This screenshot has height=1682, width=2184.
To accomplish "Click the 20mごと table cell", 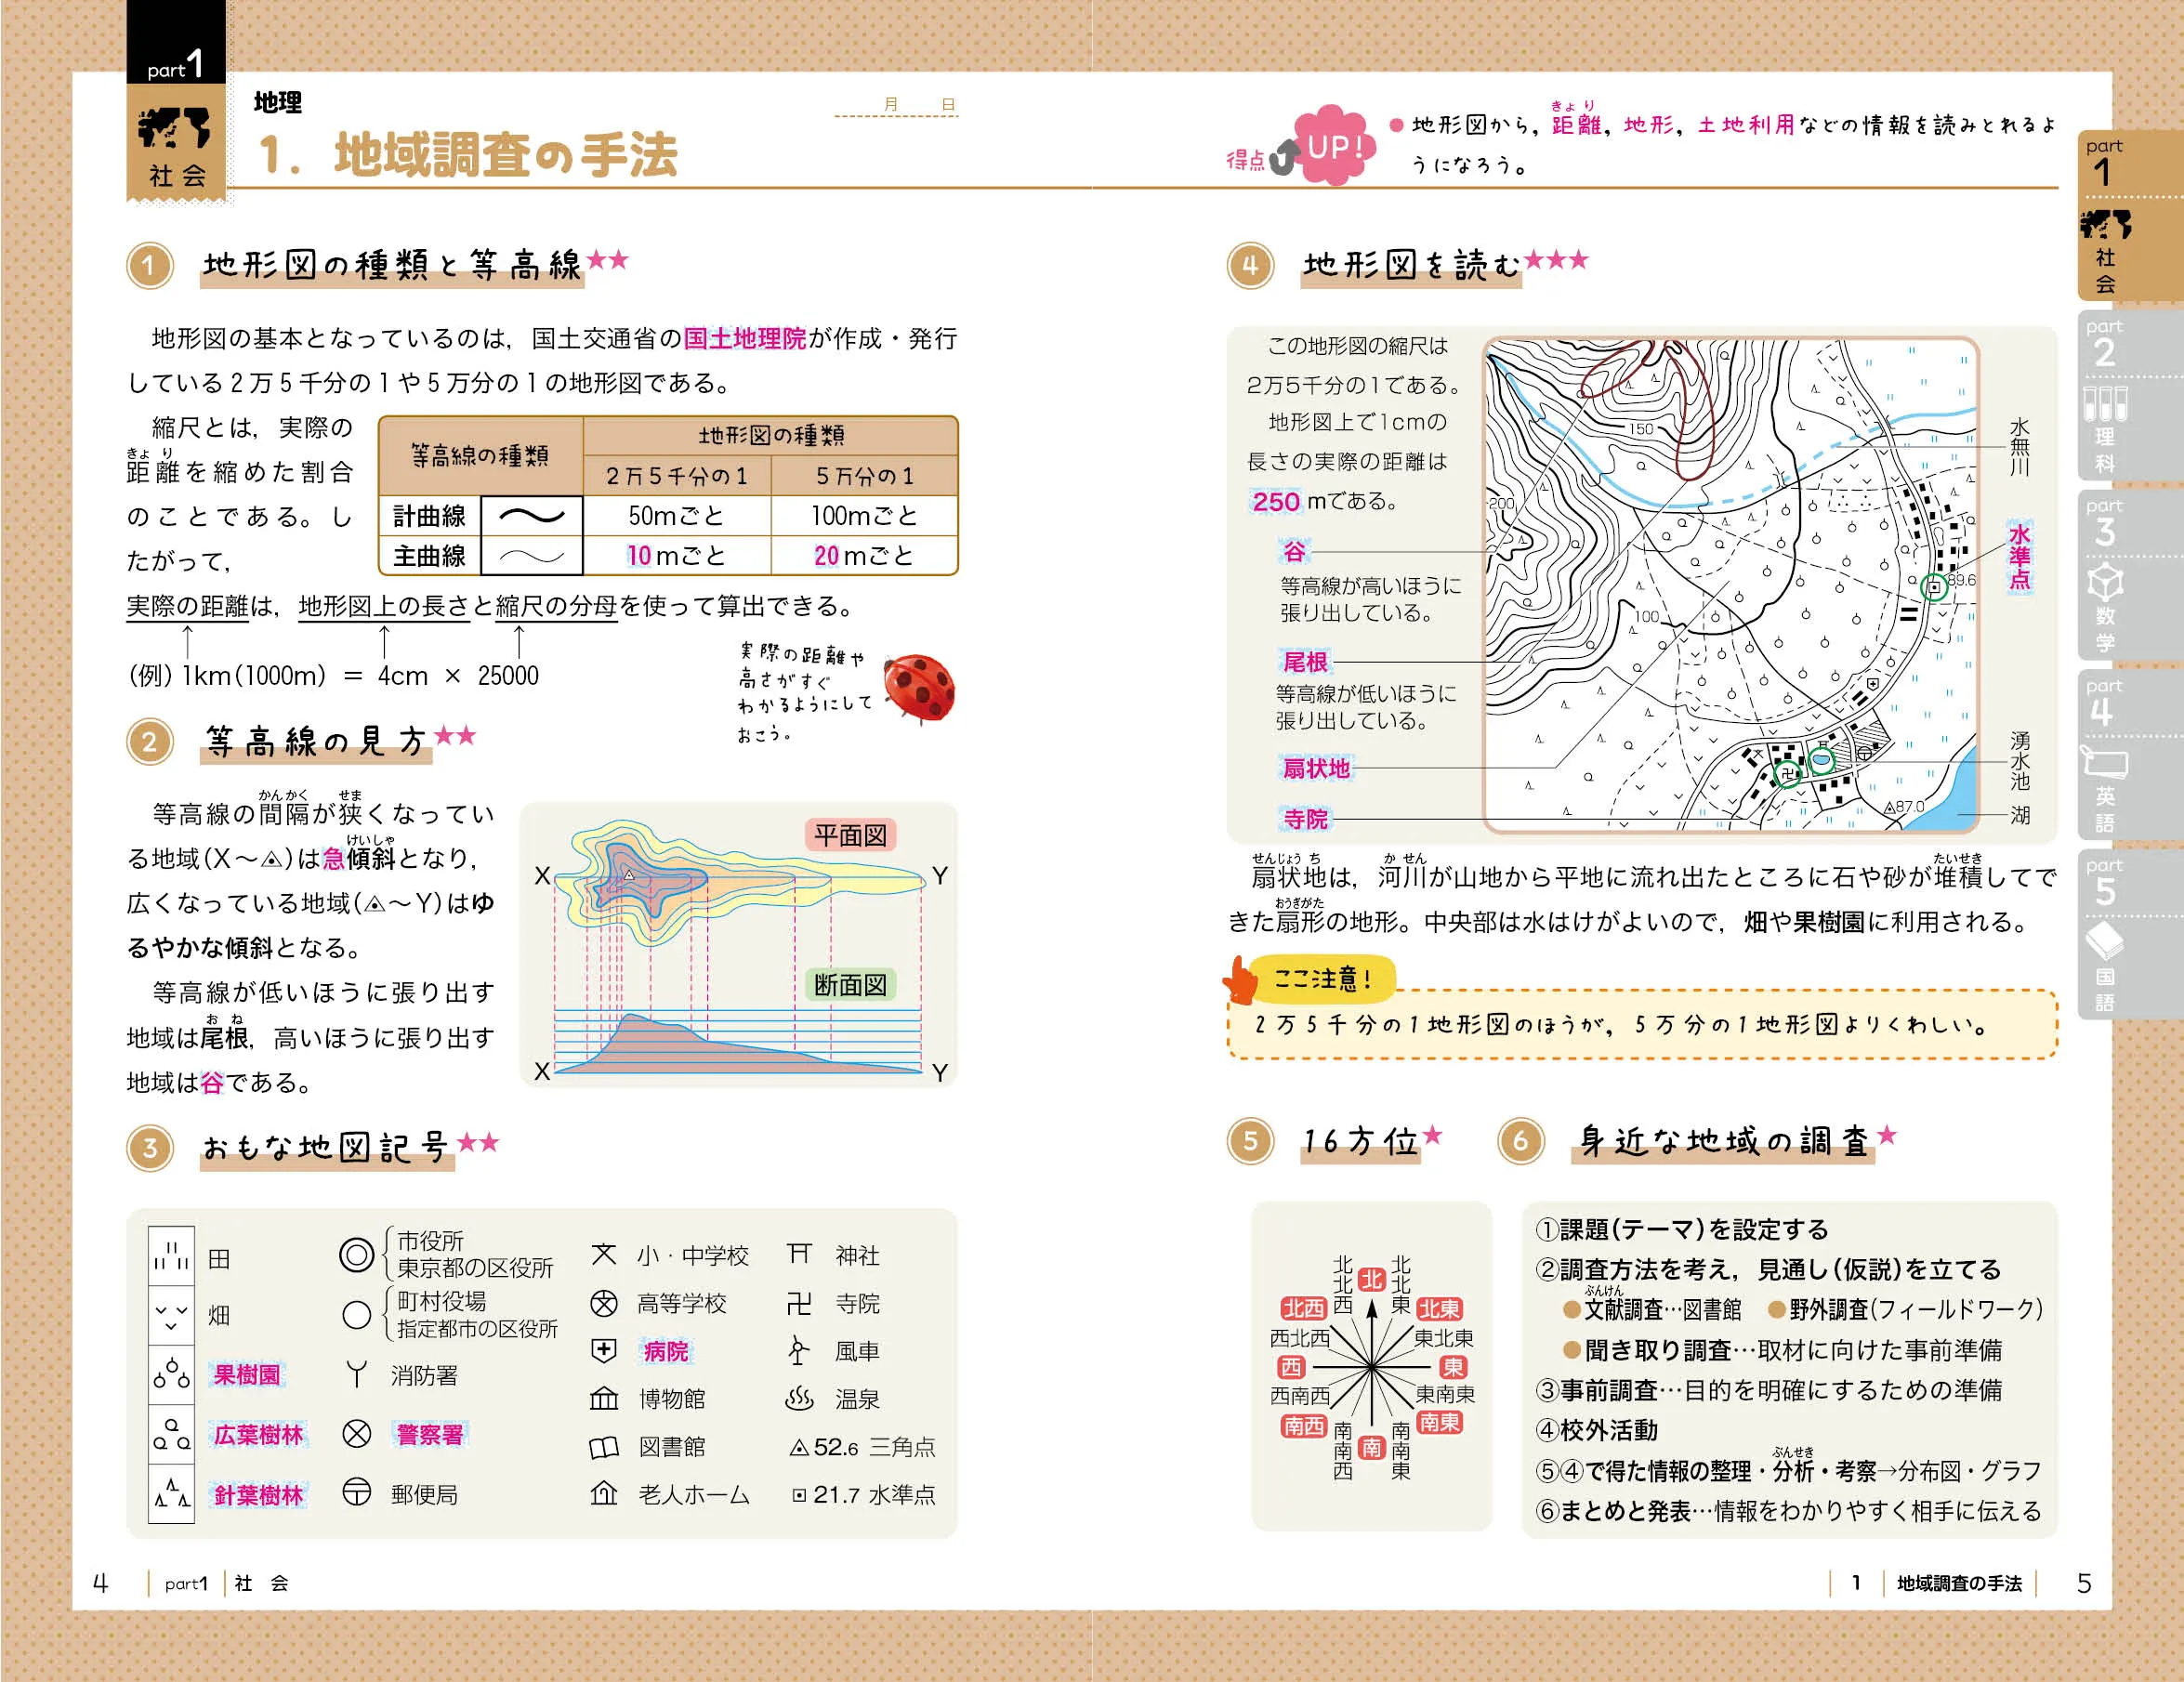I will pos(864,556).
